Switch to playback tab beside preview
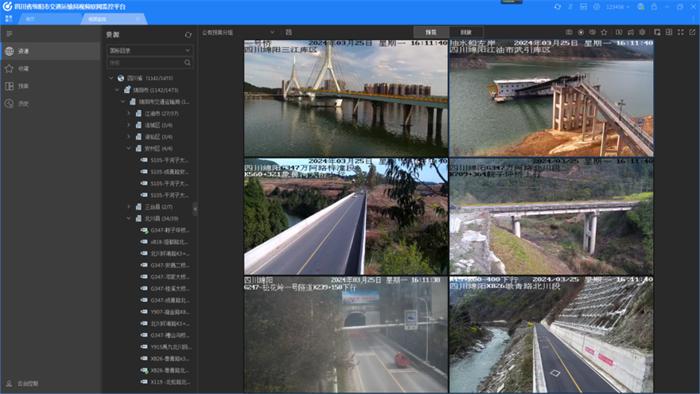The width and height of the screenshot is (700, 394). point(466,32)
